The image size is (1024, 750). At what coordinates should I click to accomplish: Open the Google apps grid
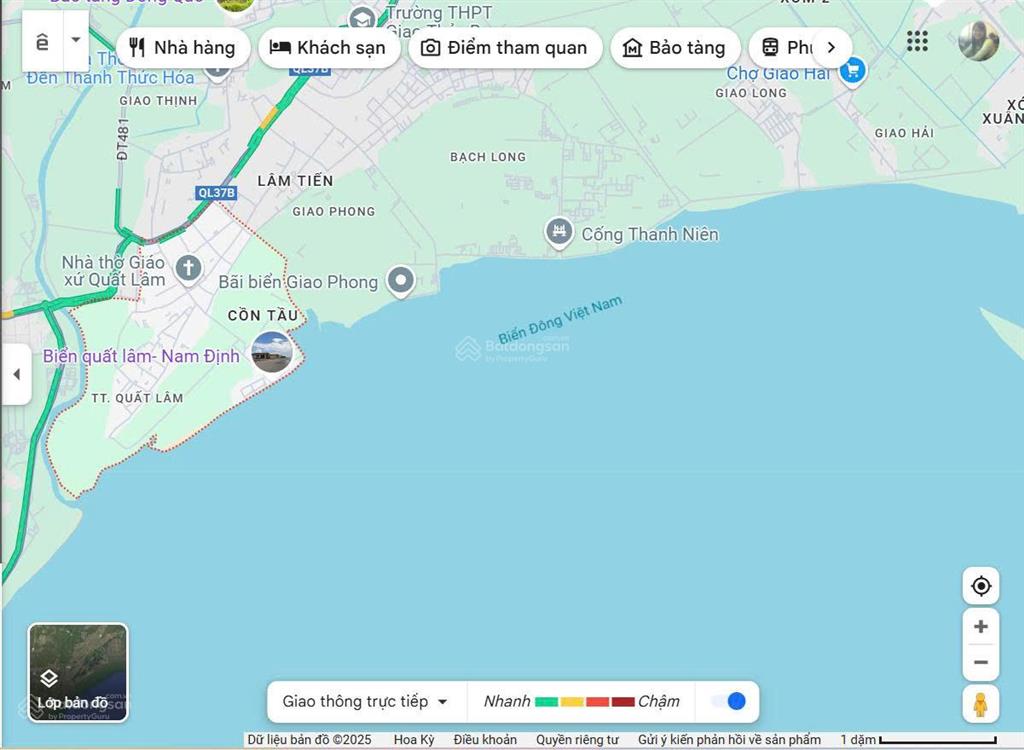(917, 41)
